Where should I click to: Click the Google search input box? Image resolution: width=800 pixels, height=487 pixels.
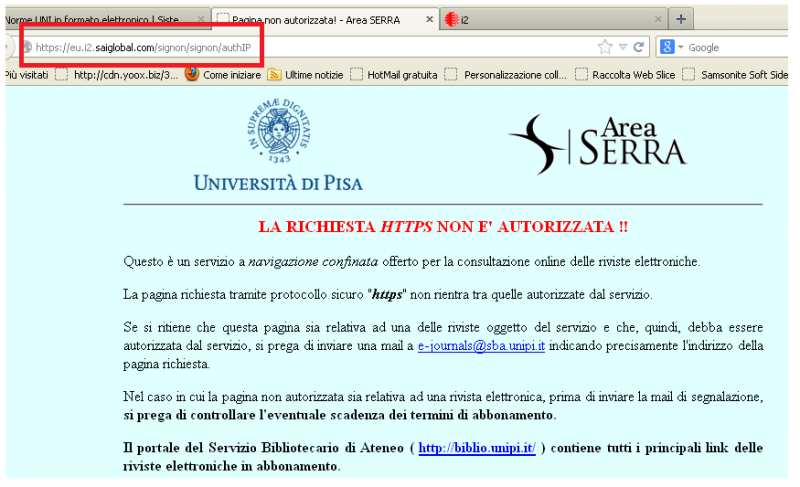click(x=740, y=47)
